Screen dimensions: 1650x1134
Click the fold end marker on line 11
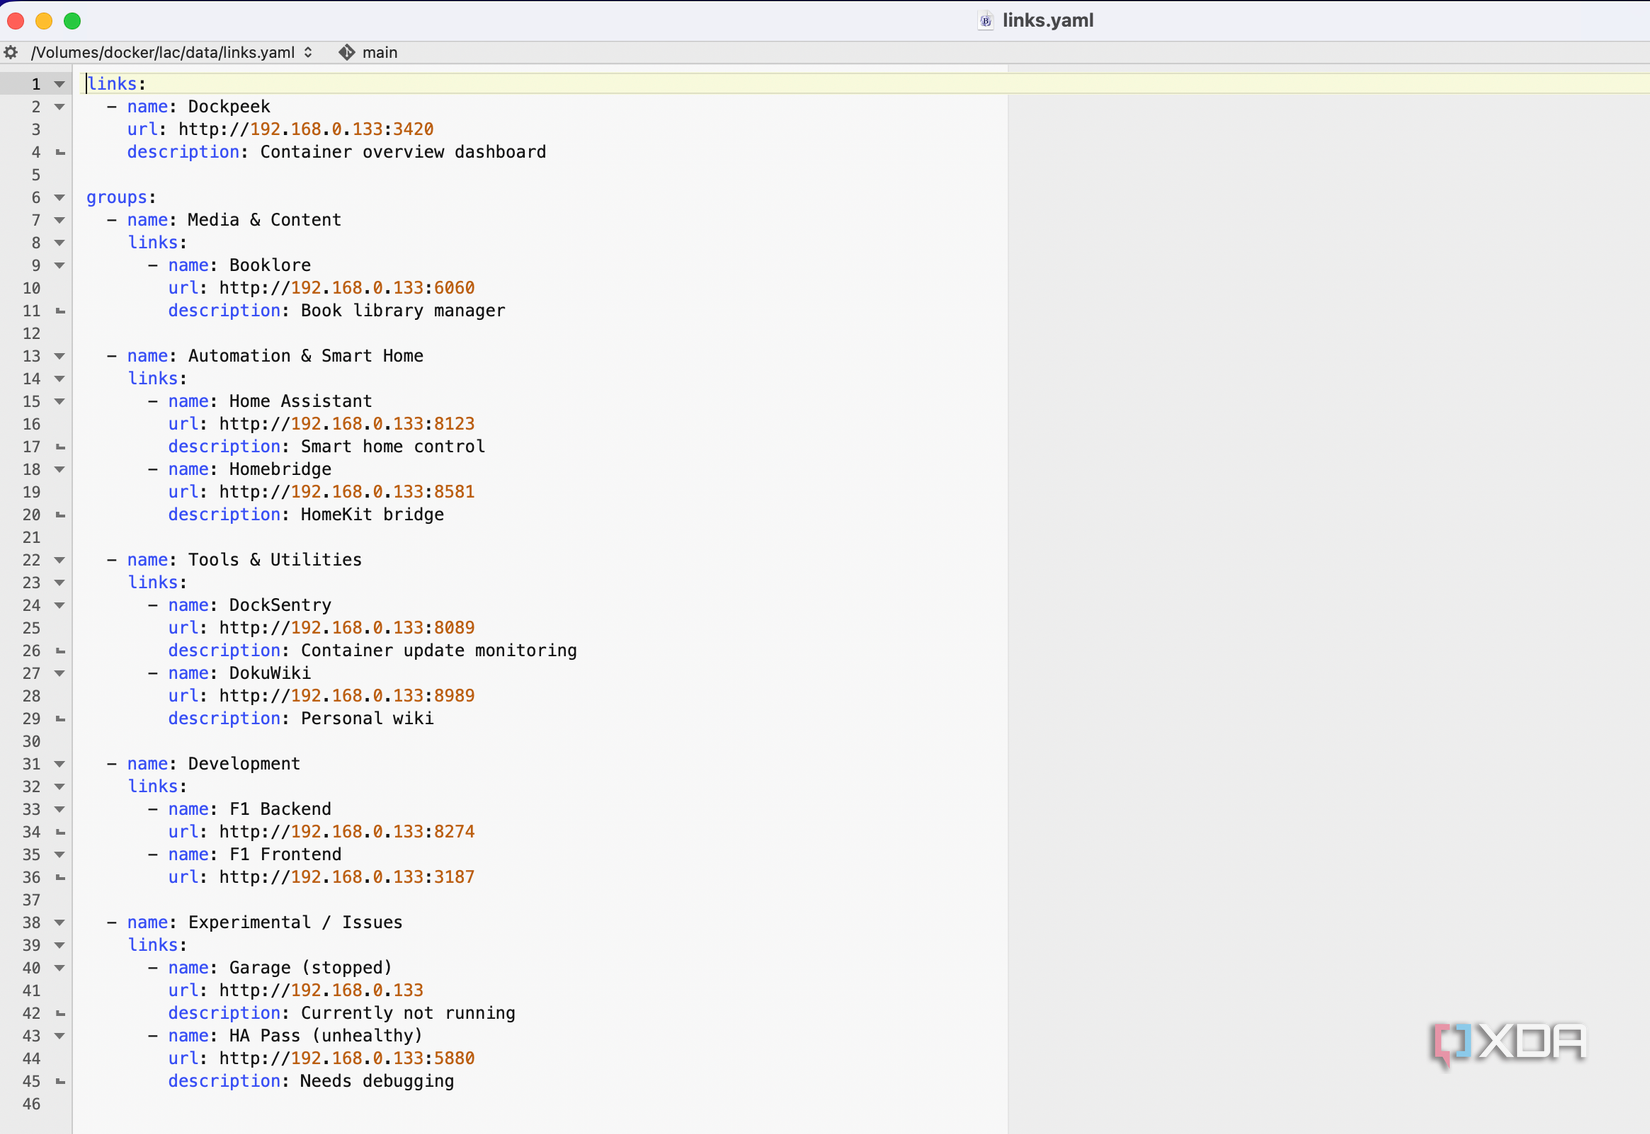click(x=60, y=311)
